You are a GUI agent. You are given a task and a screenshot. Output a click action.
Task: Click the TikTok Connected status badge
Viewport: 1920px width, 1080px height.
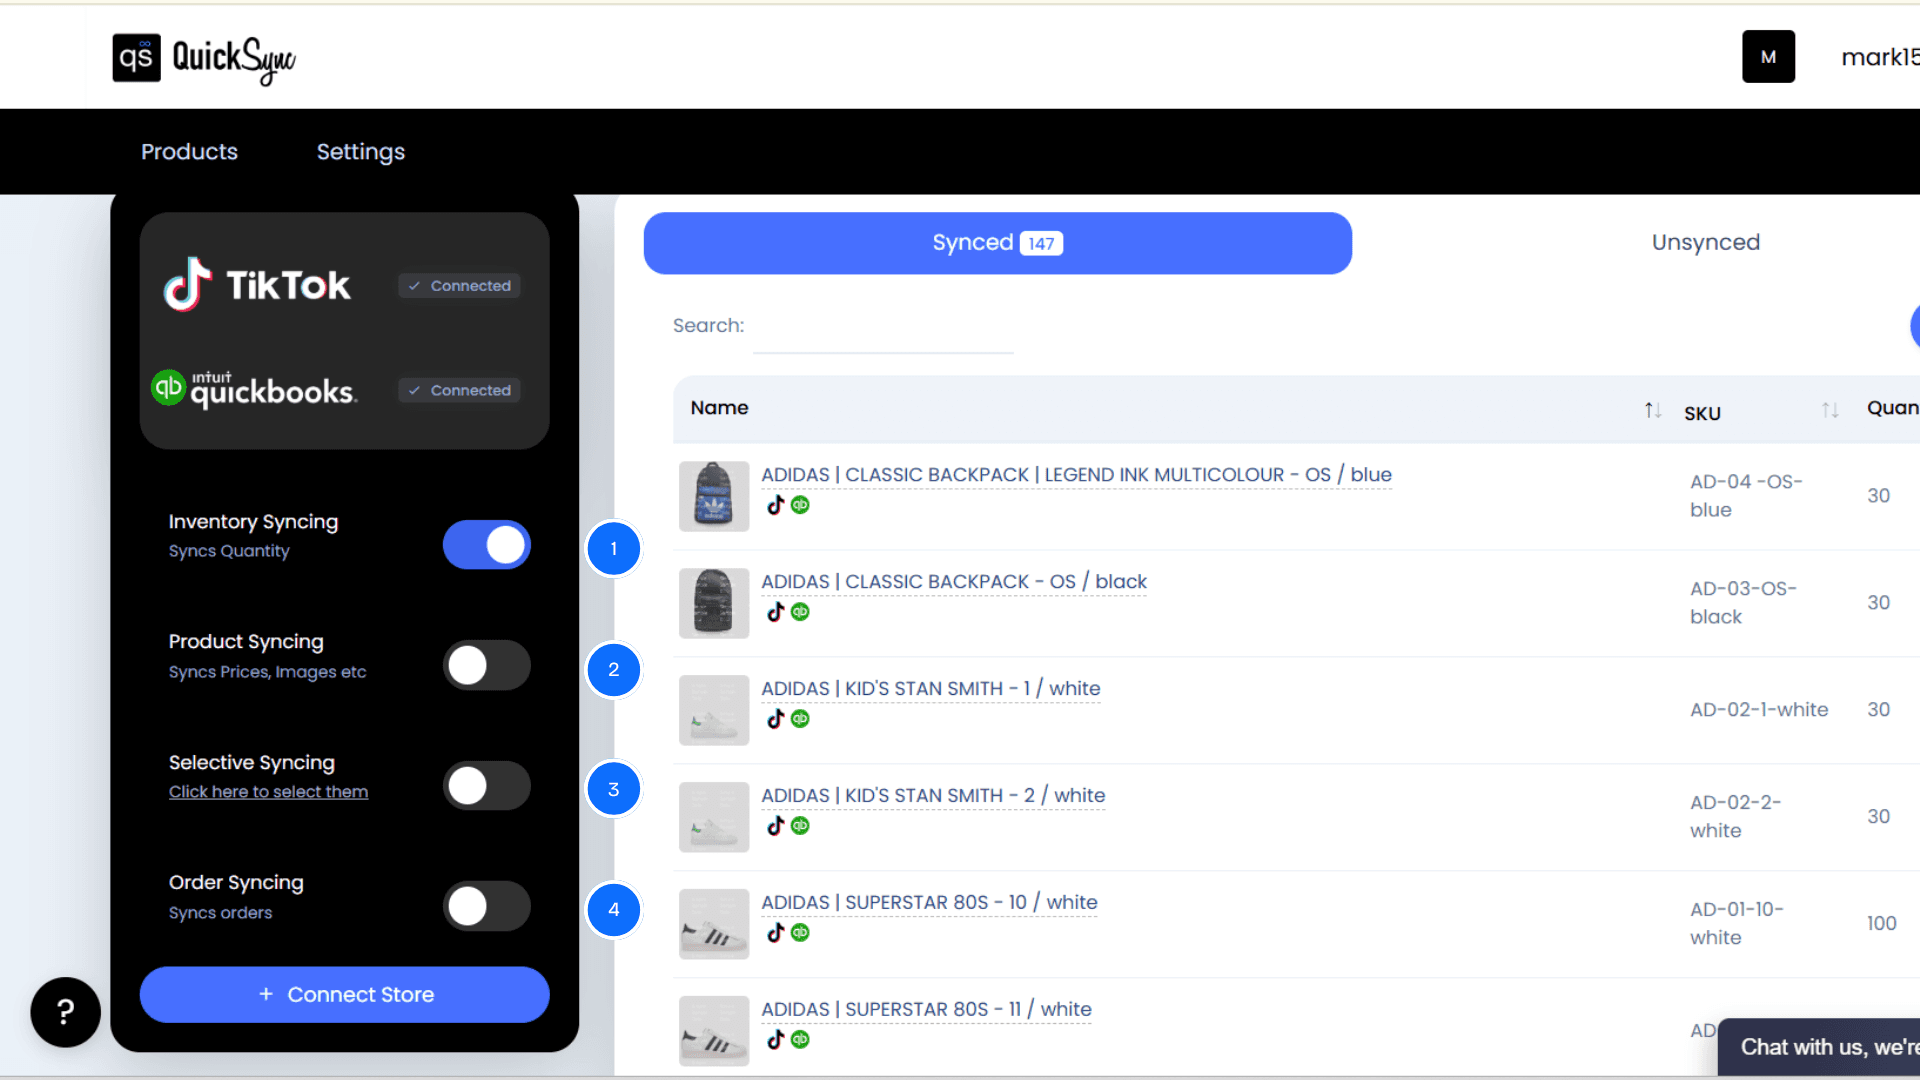(x=459, y=286)
